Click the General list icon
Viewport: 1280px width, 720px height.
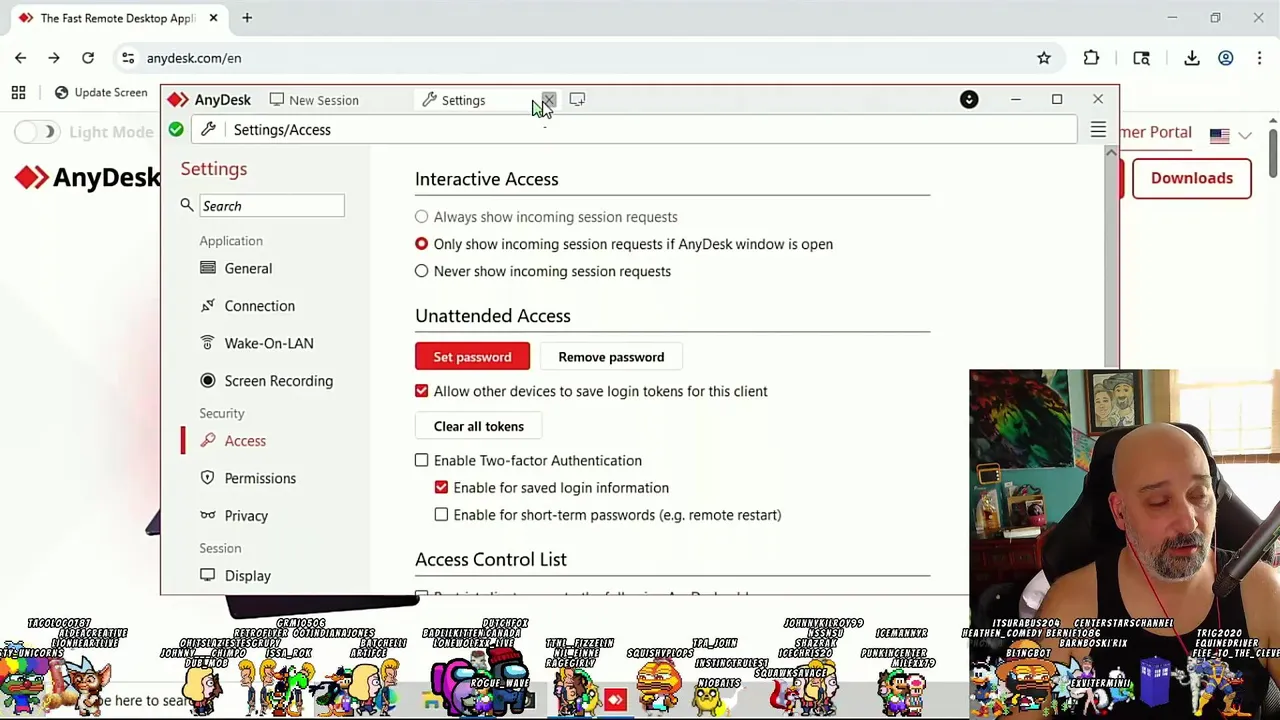207,267
